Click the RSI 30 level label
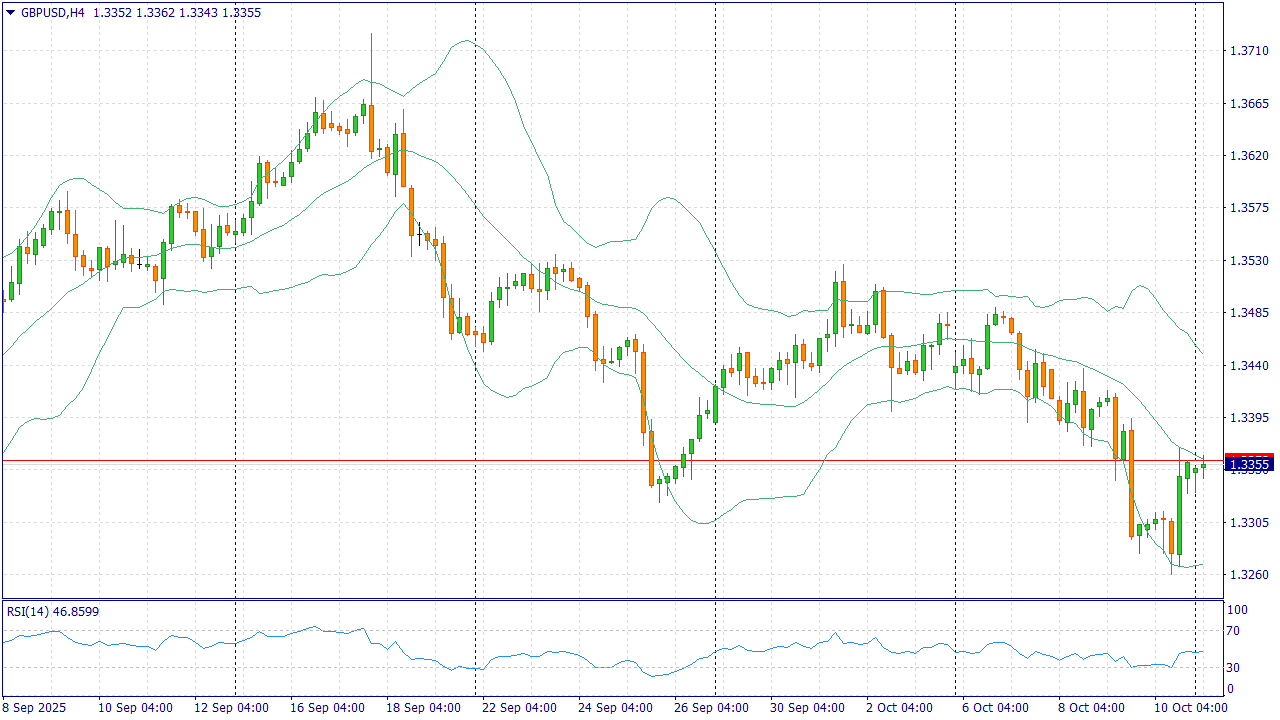1280x720 pixels. point(1233,668)
